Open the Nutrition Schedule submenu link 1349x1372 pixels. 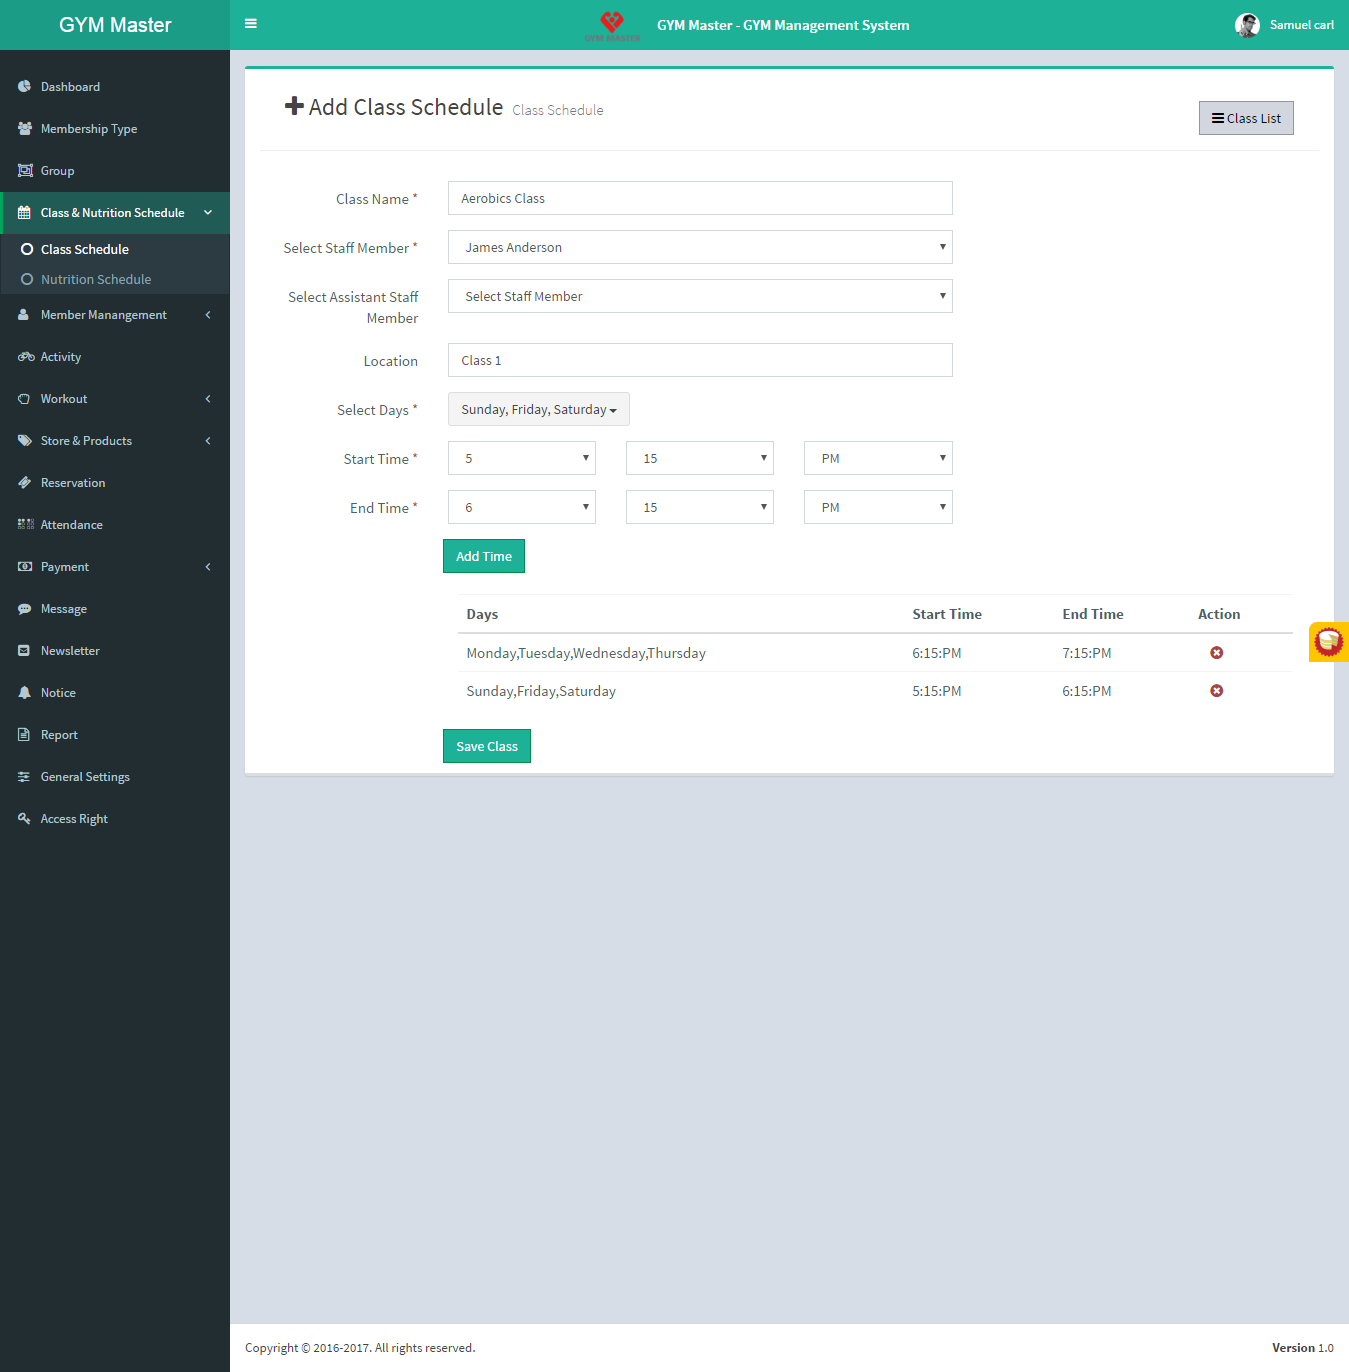96,280
